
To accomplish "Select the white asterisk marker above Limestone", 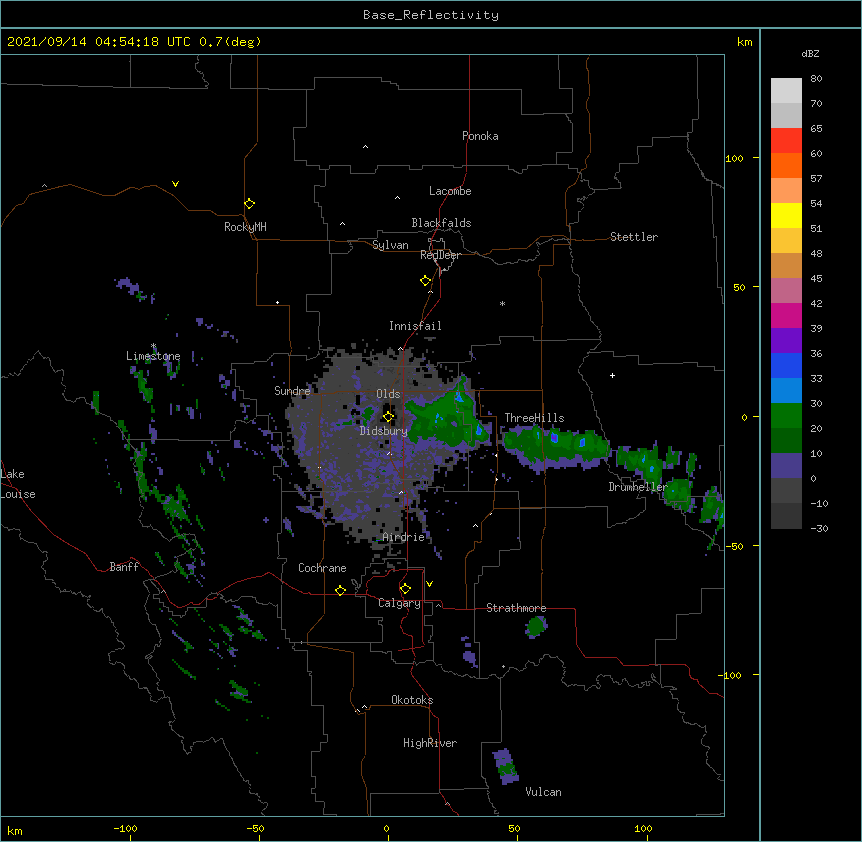I will coord(154,346).
